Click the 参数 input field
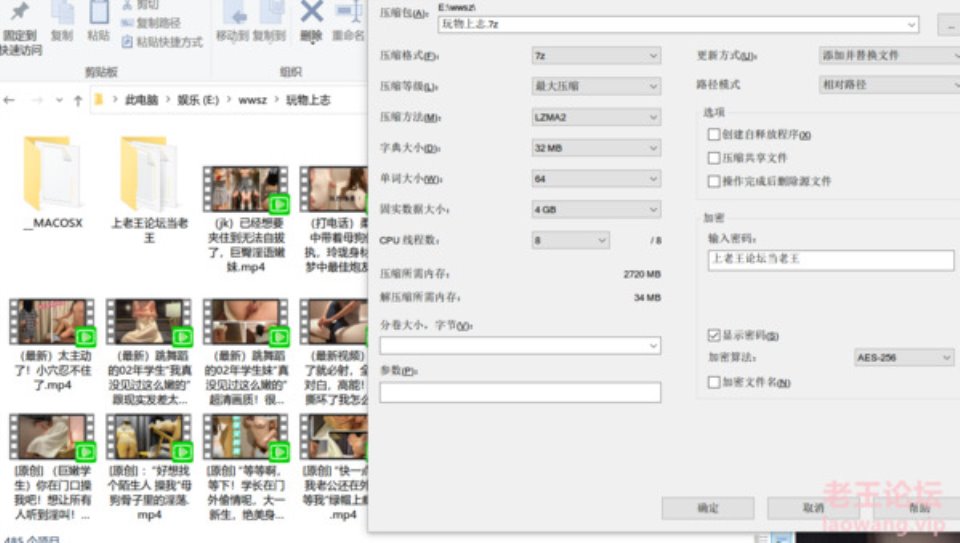960x543 pixels. coord(520,393)
